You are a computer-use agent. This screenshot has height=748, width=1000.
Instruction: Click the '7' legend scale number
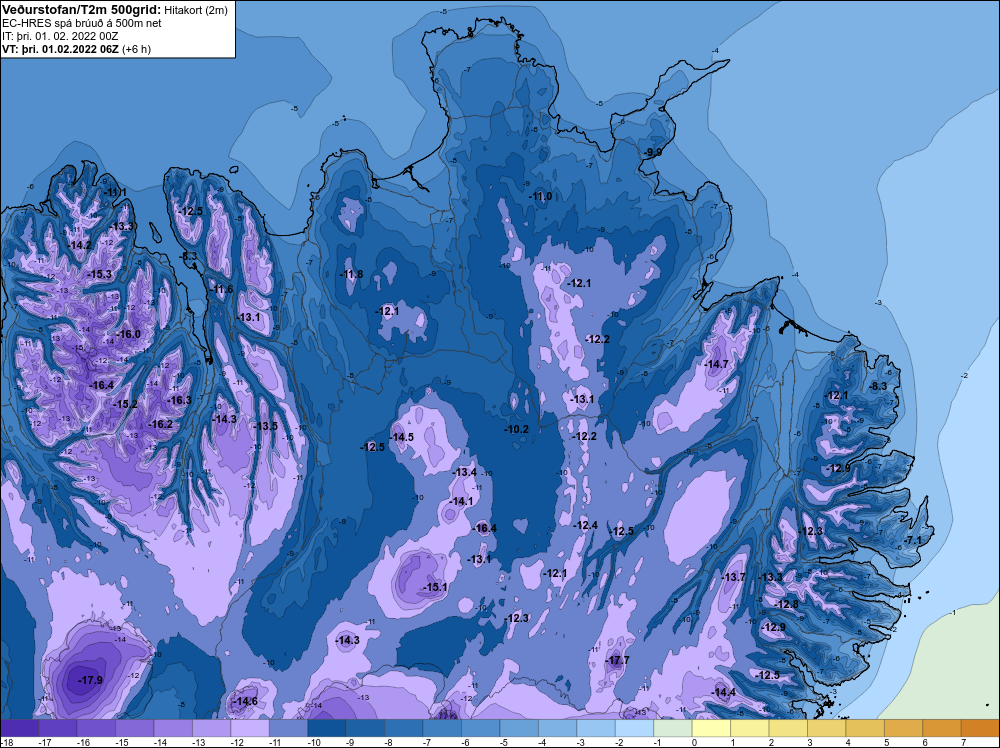tap(963, 742)
